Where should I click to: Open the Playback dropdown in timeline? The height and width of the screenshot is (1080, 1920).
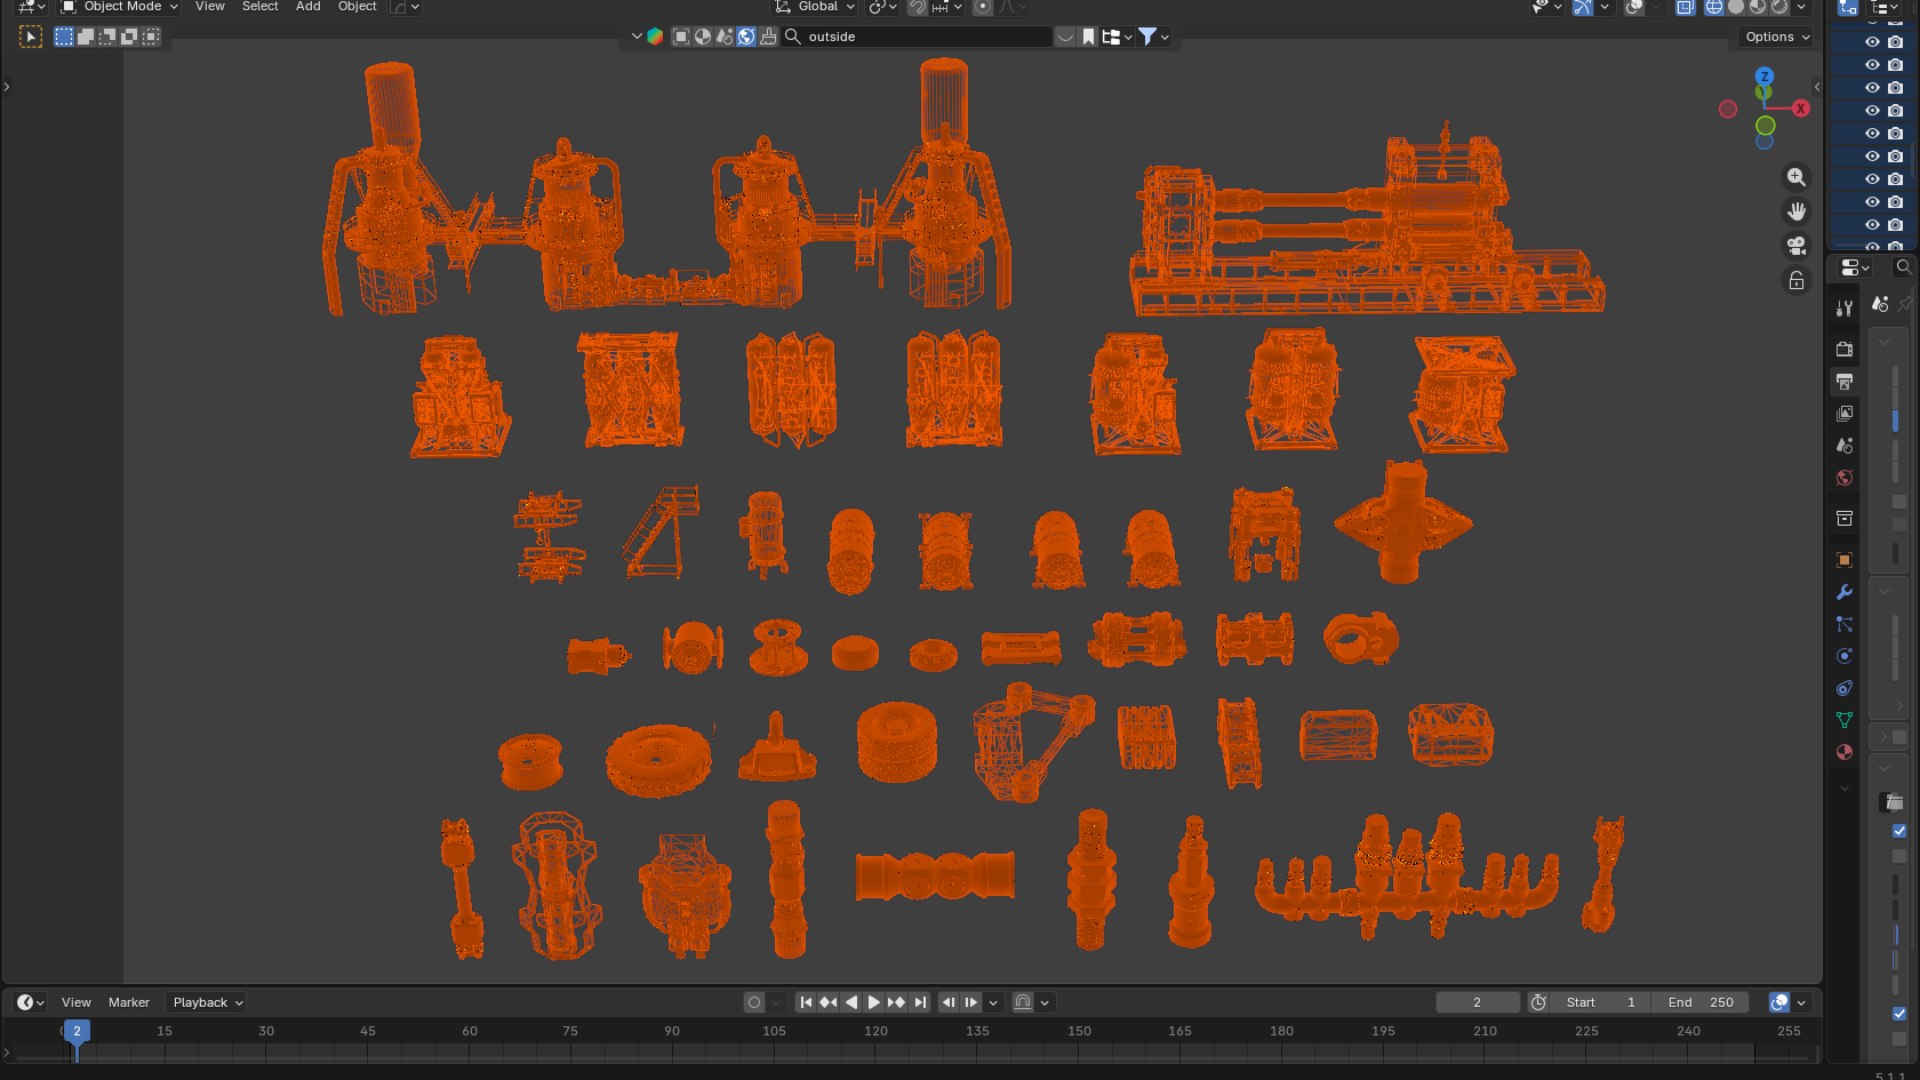pyautogui.click(x=207, y=1002)
